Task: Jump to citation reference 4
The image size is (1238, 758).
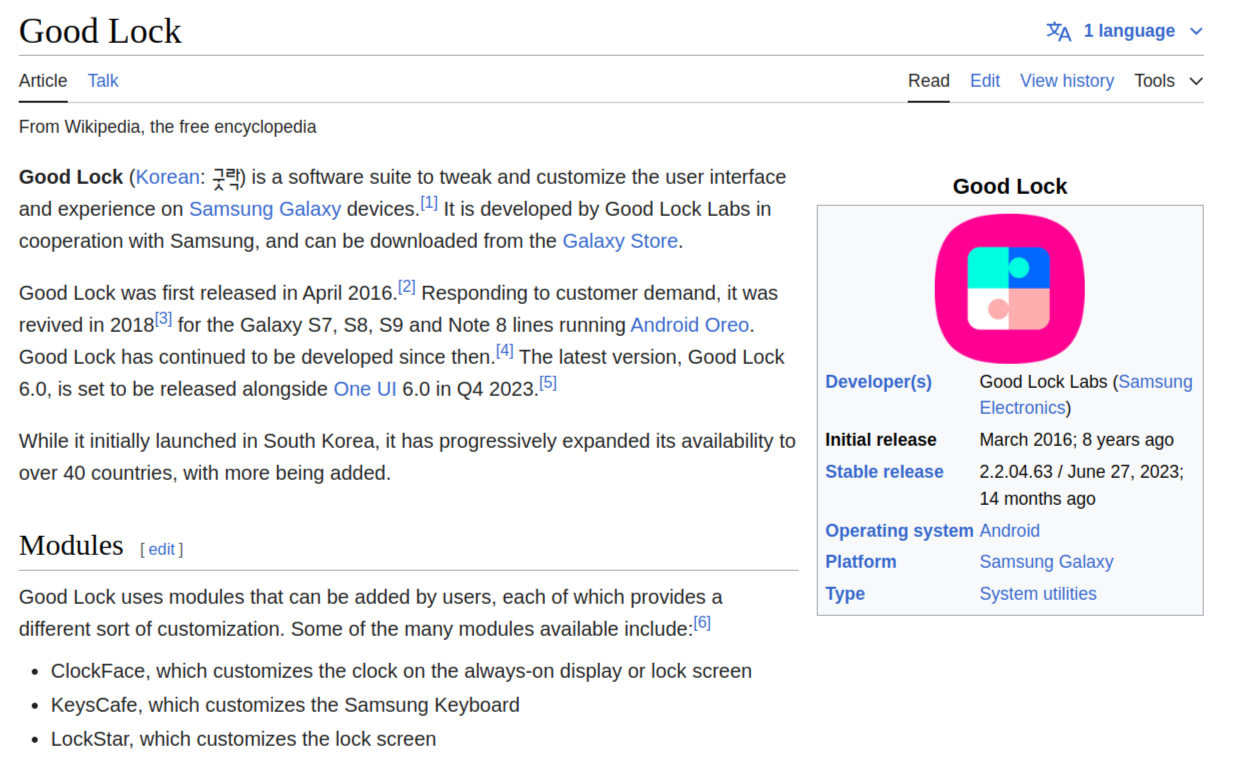Action: point(505,351)
